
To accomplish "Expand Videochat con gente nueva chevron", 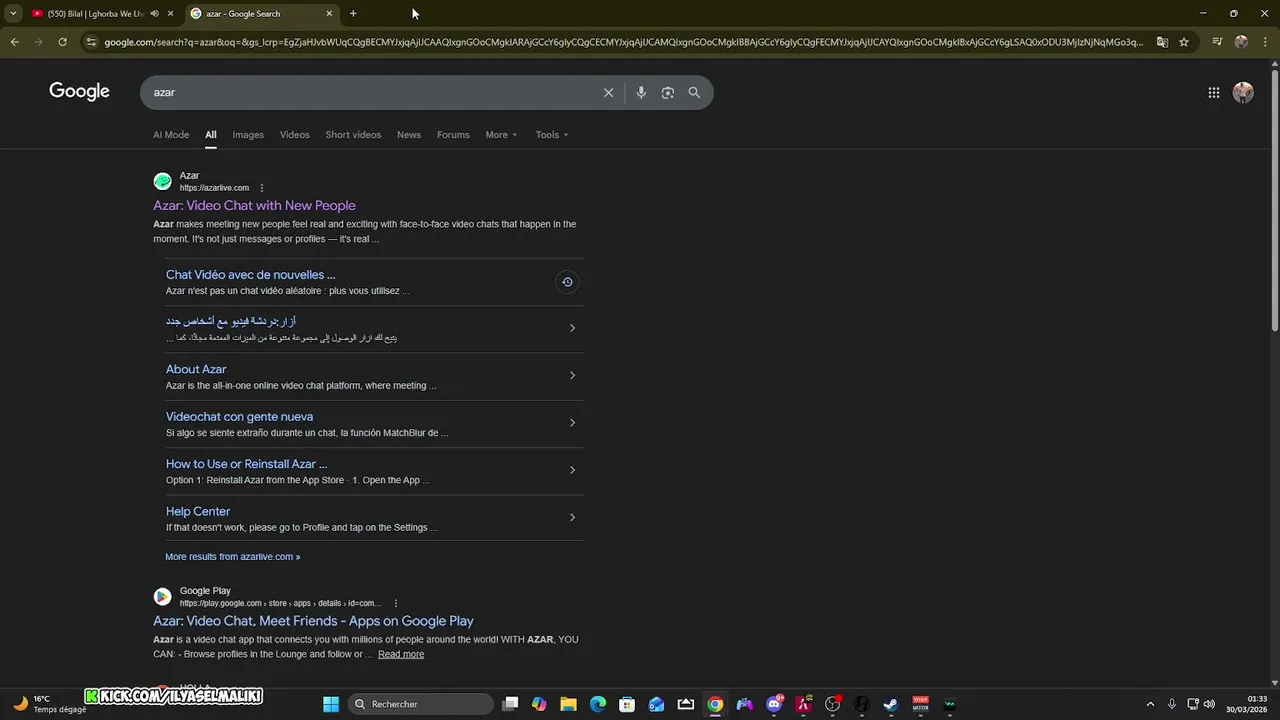I will [572, 423].
